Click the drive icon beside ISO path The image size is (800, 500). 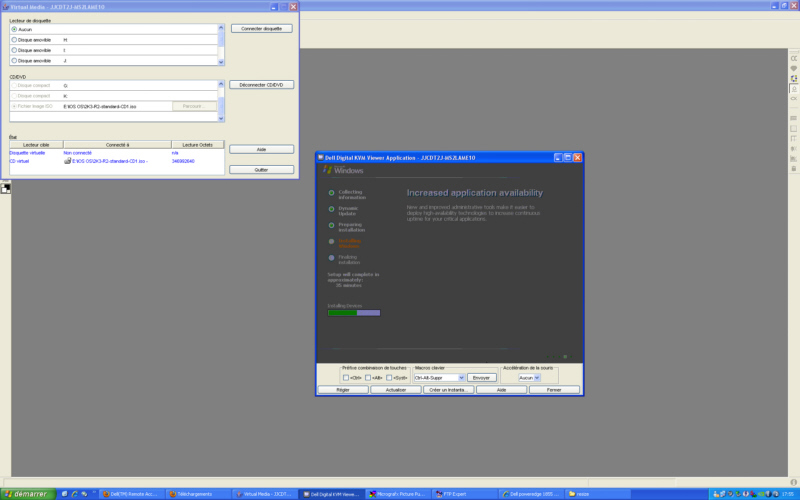(67, 161)
